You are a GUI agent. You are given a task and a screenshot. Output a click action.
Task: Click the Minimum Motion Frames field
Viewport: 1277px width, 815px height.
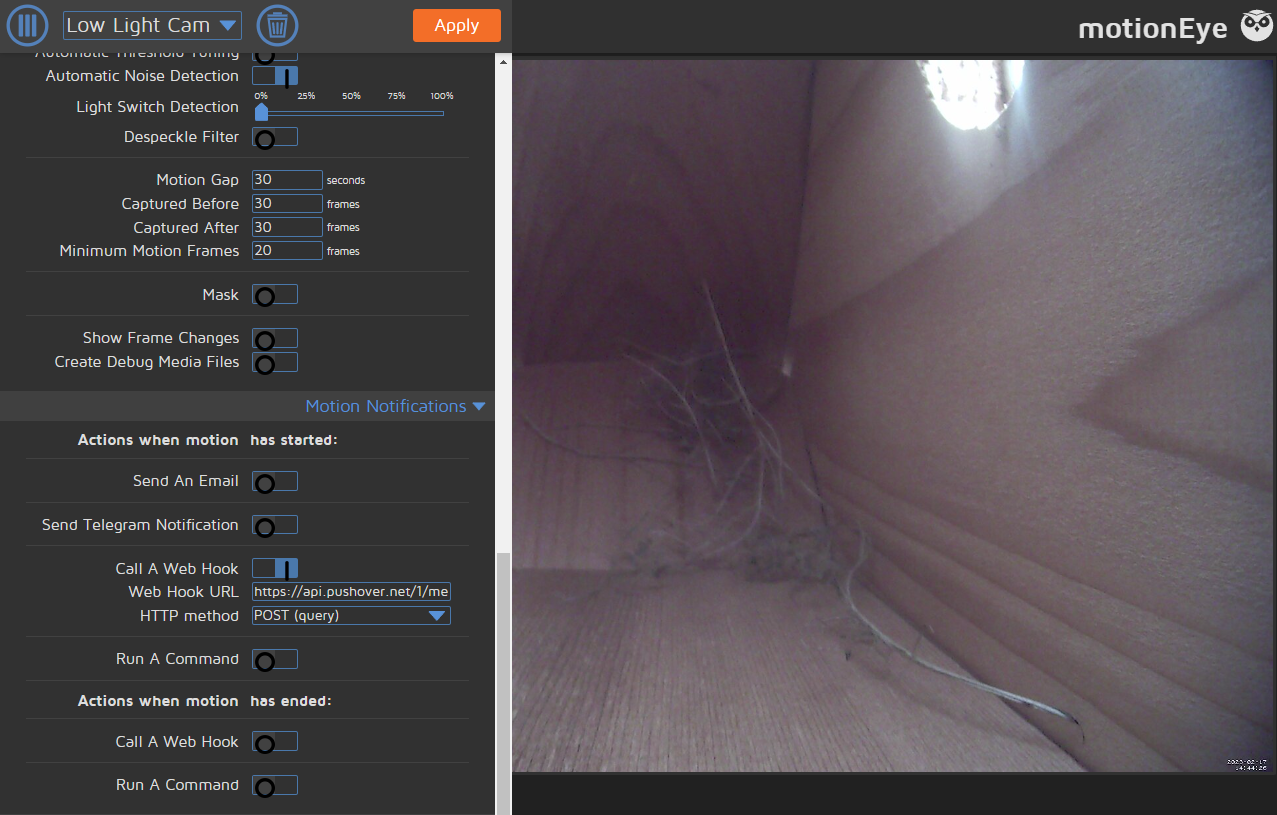pos(287,251)
